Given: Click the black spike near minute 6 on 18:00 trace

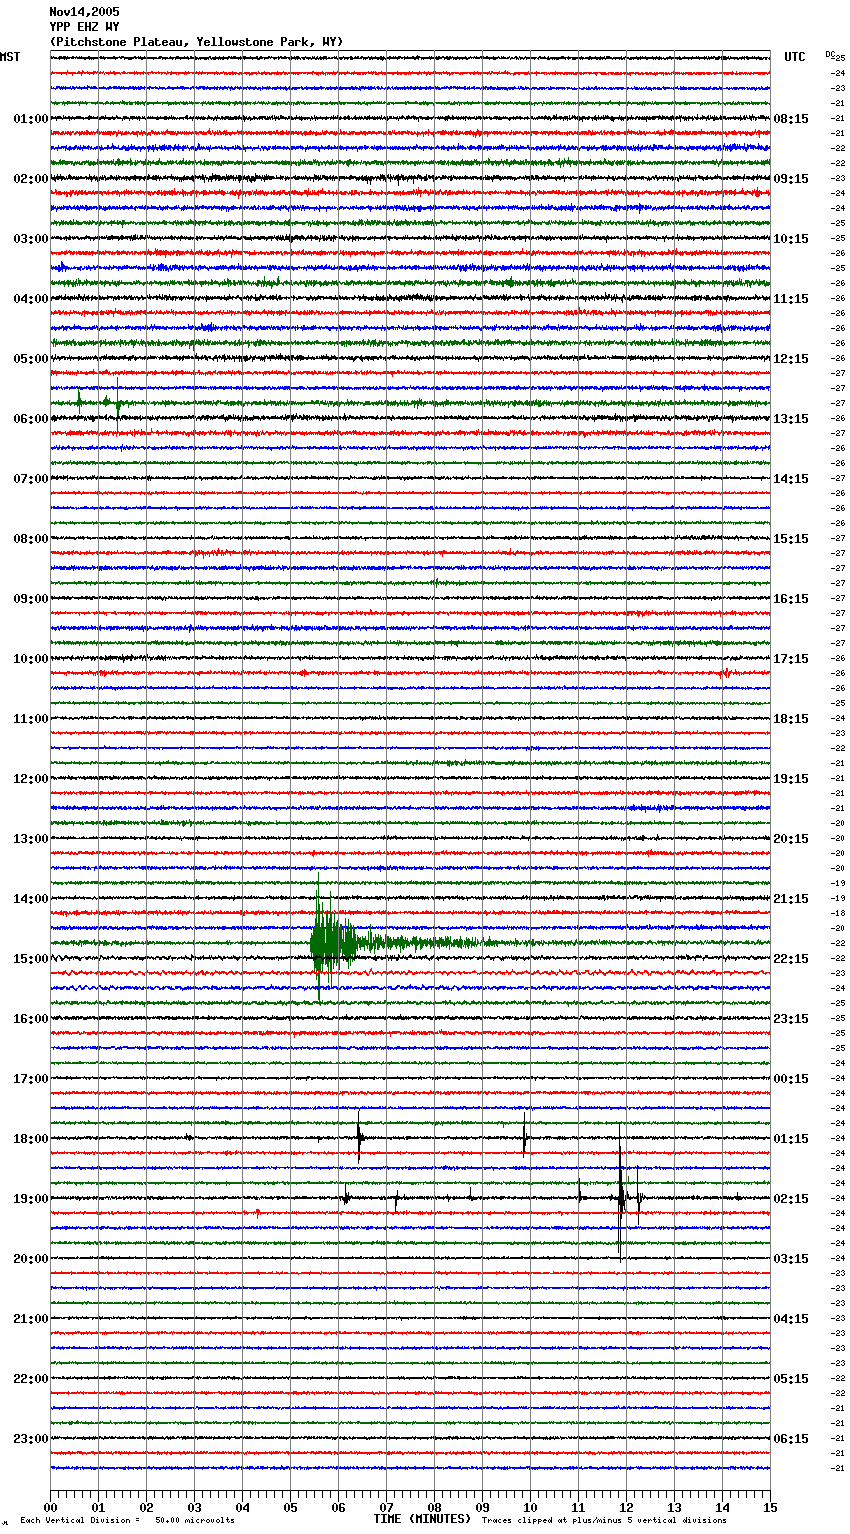Looking at the screenshot, I should click(359, 1136).
